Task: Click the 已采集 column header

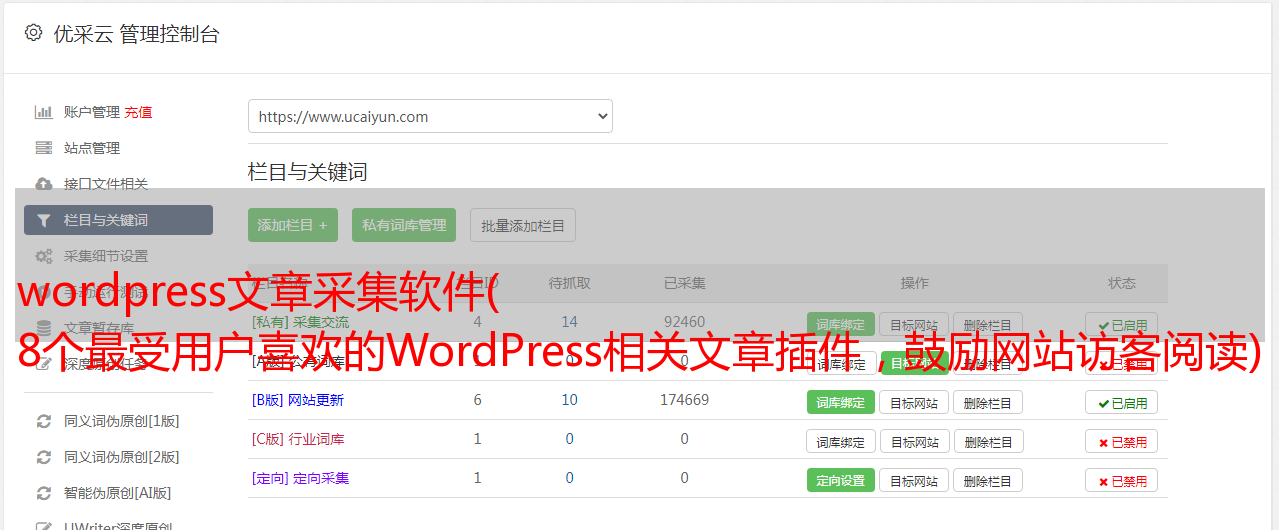Action: click(684, 283)
